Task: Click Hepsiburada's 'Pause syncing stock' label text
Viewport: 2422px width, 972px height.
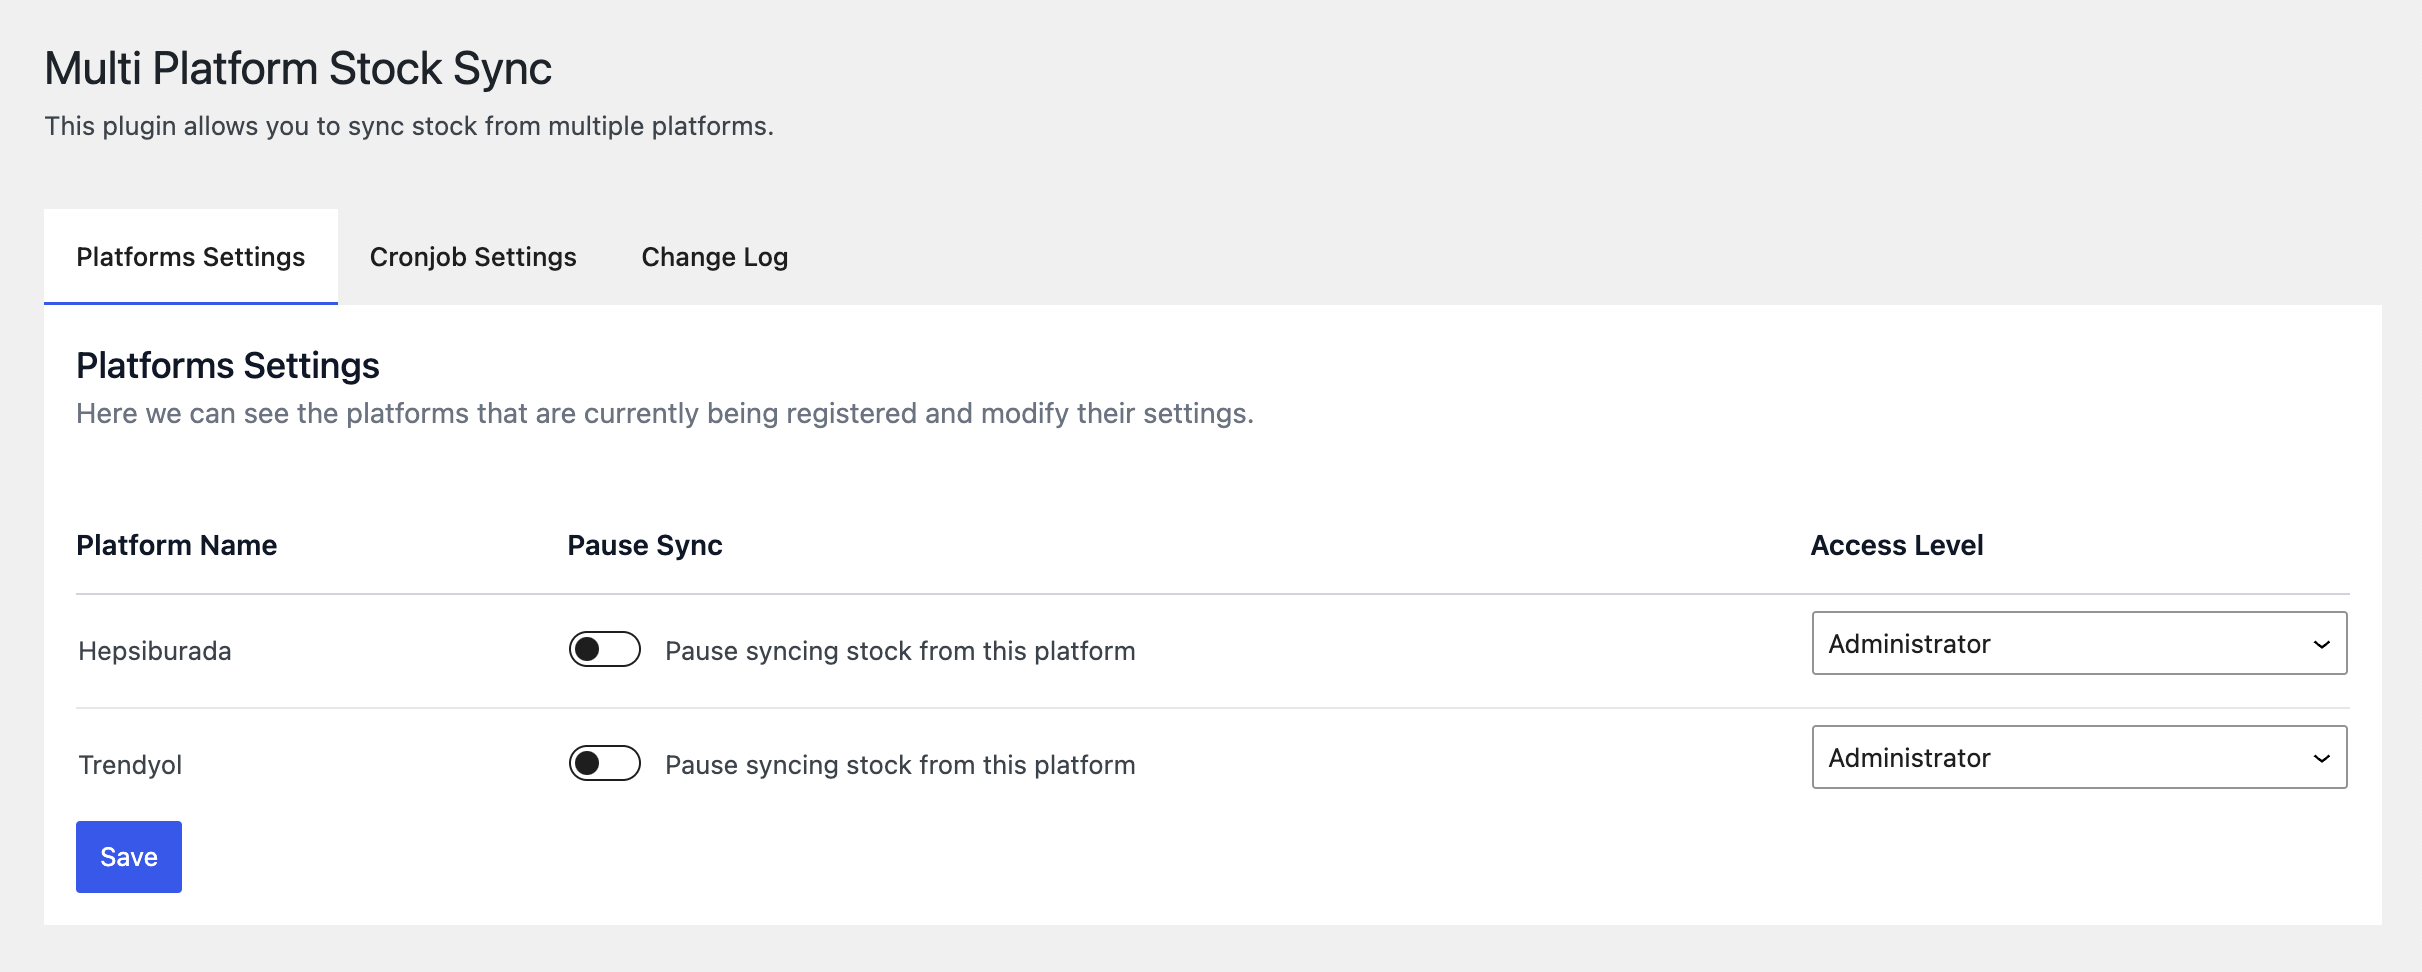Action: (900, 651)
